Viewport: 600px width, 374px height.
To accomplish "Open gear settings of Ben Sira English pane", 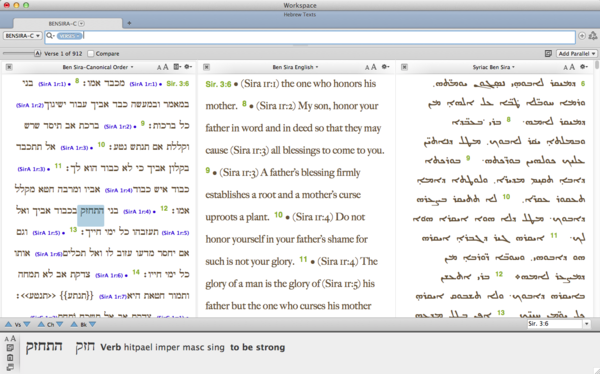I will pyautogui.click(x=385, y=67).
